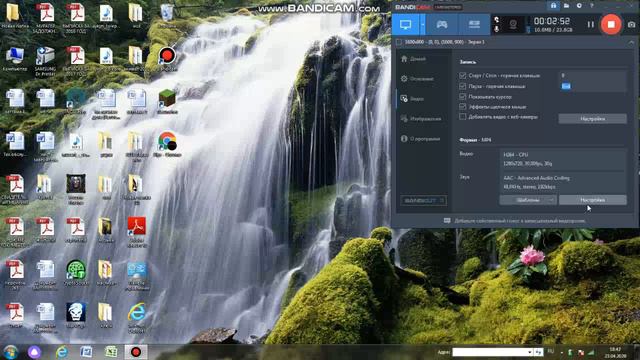Toggle the microphone icon in Bandicam

[x=496, y=29]
